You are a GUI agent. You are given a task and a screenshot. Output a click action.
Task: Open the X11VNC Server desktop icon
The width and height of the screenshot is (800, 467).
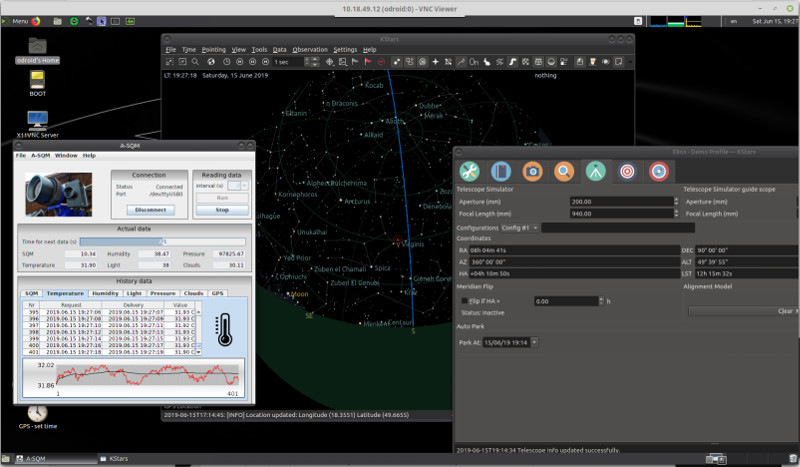pos(37,125)
